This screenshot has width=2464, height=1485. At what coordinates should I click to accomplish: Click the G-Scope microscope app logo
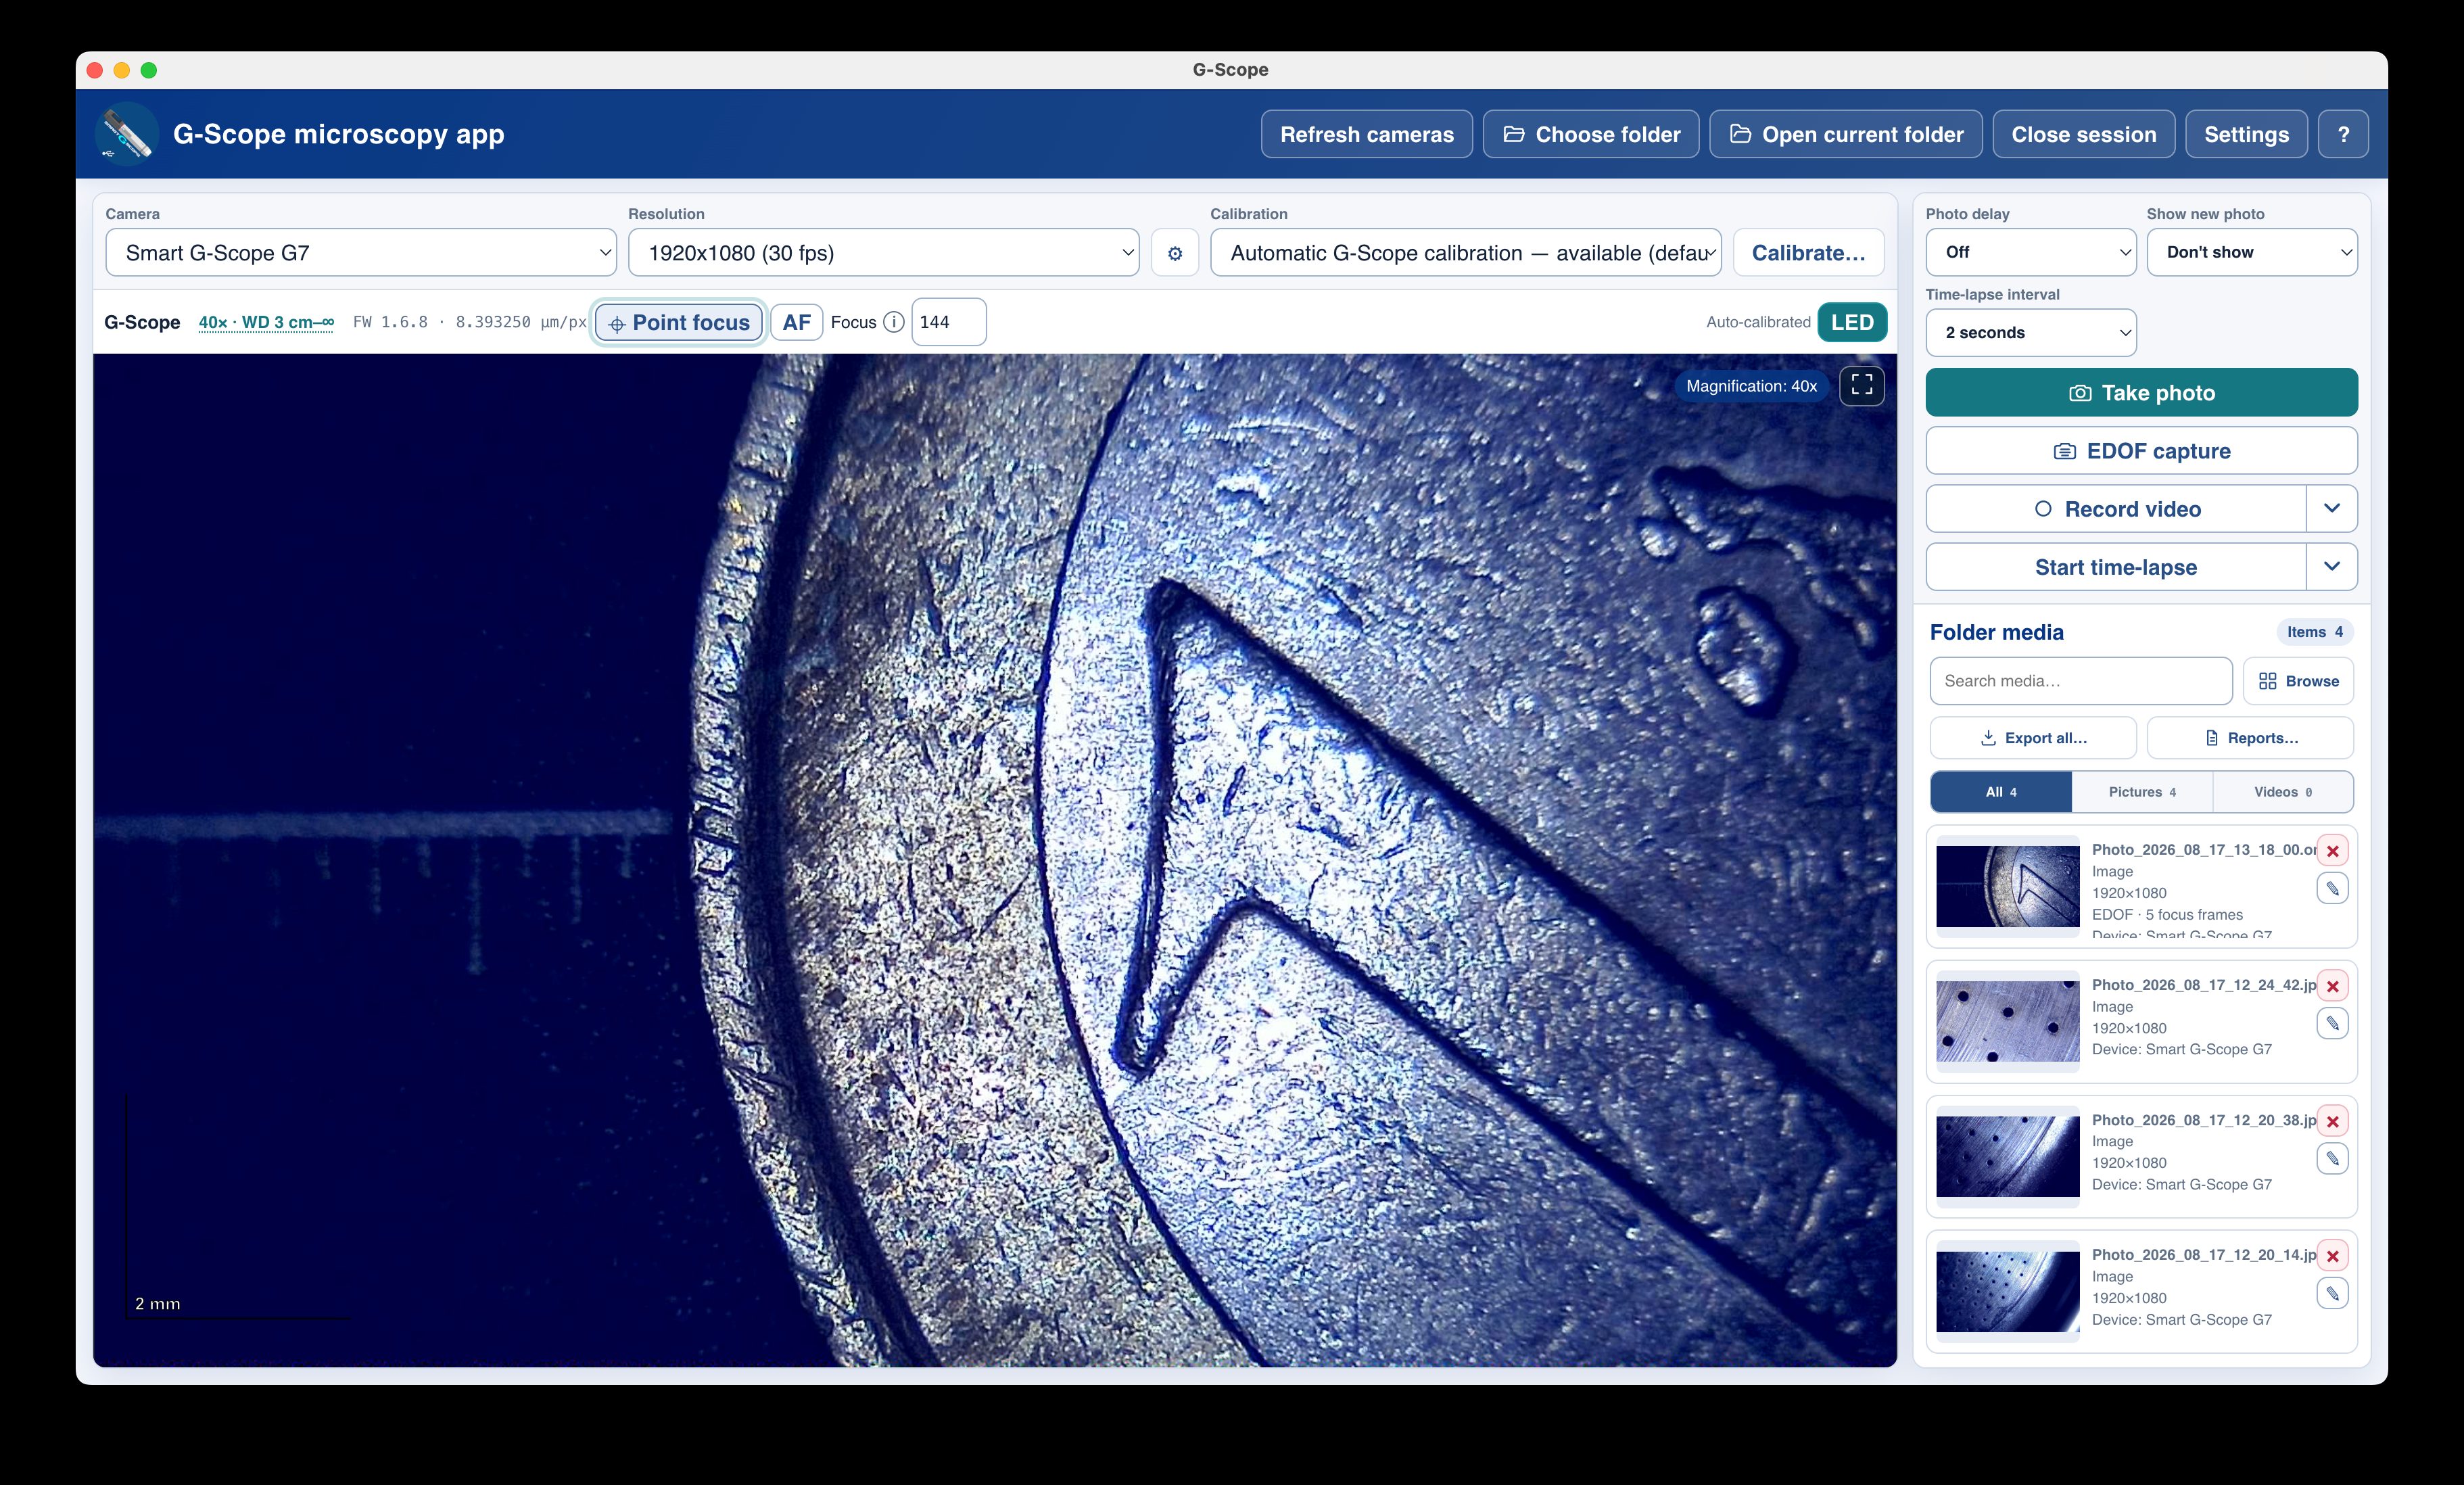(127, 134)
